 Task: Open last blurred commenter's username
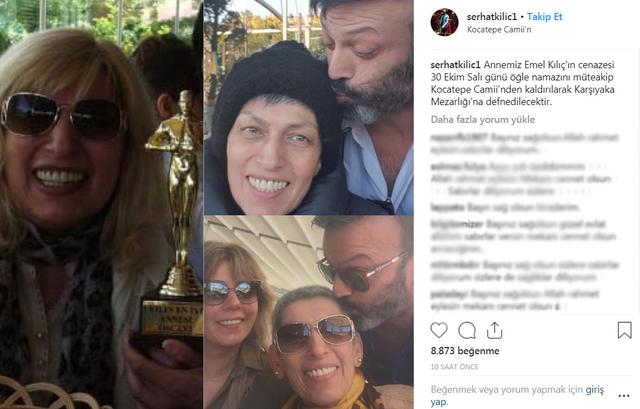point(449,294)
